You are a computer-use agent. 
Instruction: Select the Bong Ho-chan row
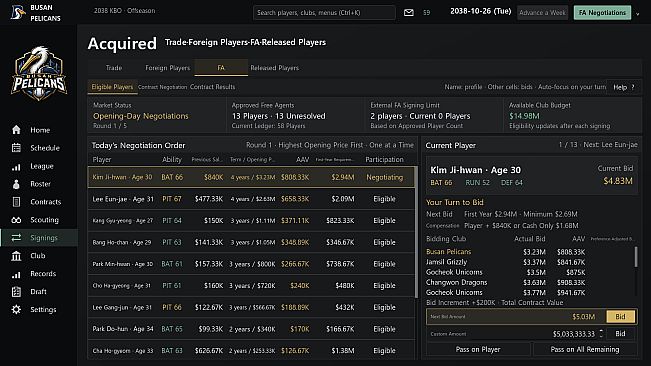(x=251, y=242)
